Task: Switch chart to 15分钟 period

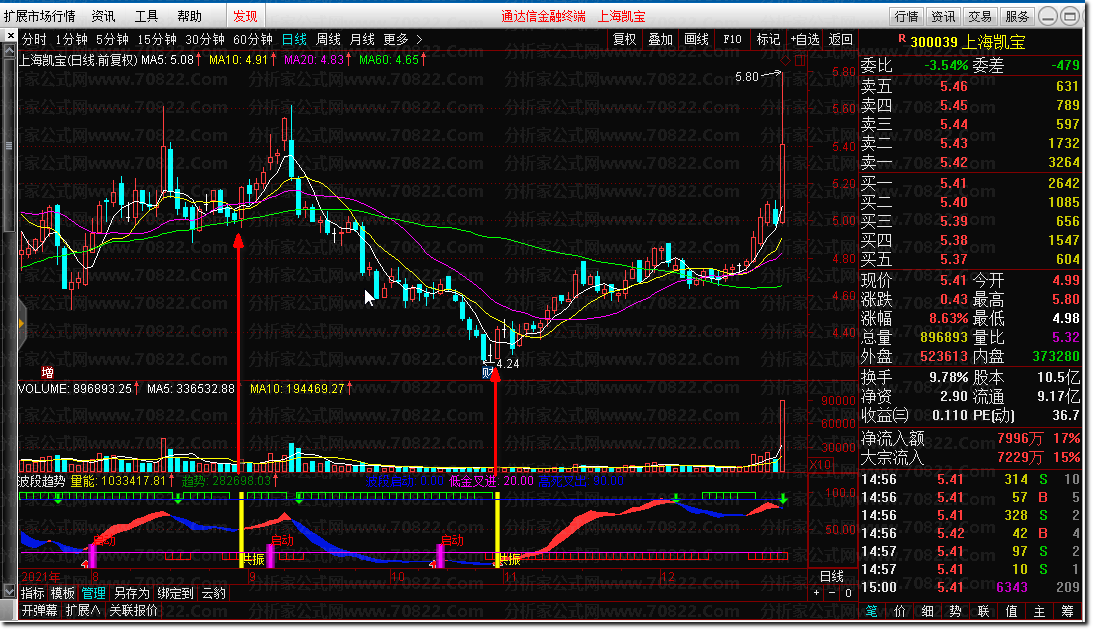Action: pos(157,40)
